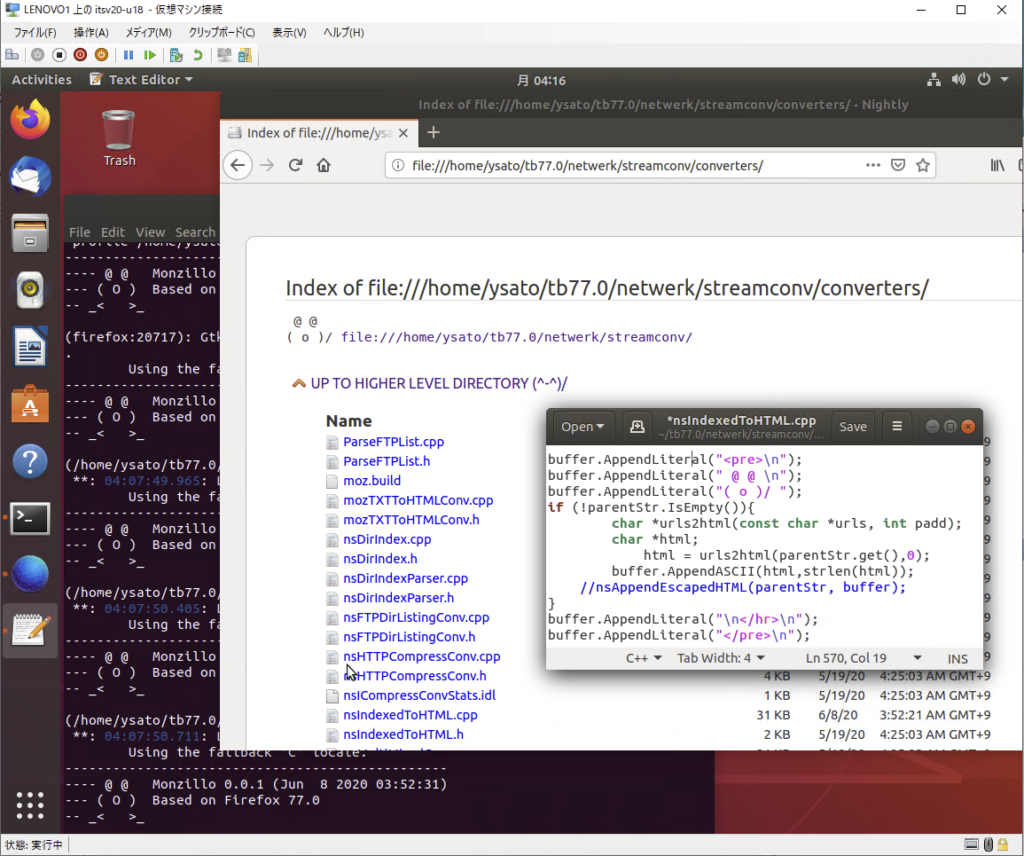Open the メディア(M) menu

pyautogui.click(x=148, y=33)
